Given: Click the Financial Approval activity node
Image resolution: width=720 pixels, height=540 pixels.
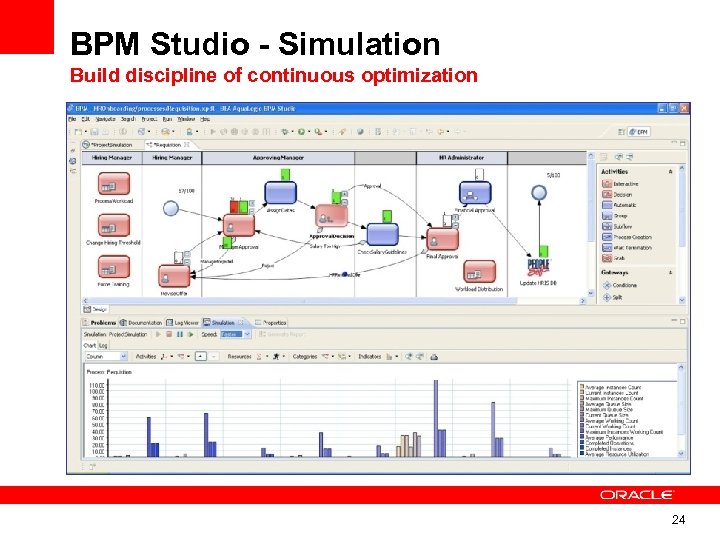Looking at the screenshot, I should pos(475,193).
